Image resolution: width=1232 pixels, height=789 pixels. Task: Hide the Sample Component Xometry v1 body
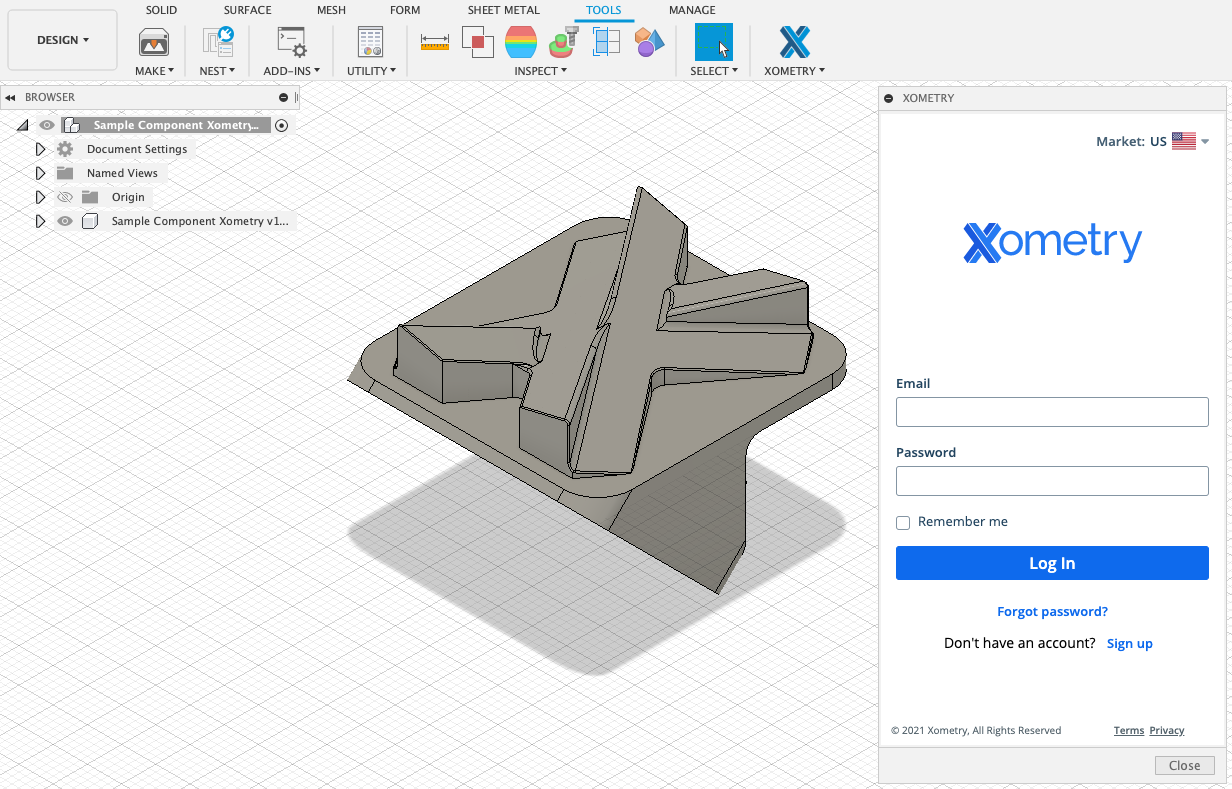pos(65,221)
